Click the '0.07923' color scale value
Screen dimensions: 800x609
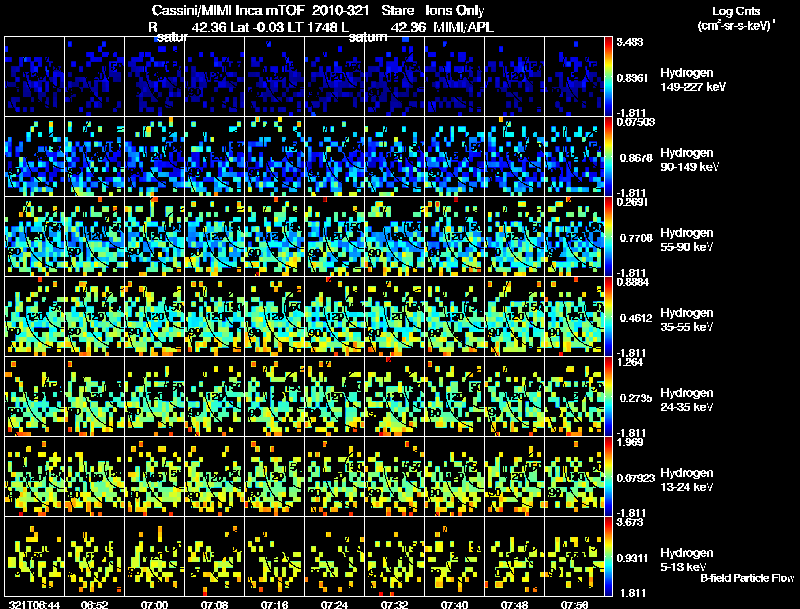coord(636,478)
